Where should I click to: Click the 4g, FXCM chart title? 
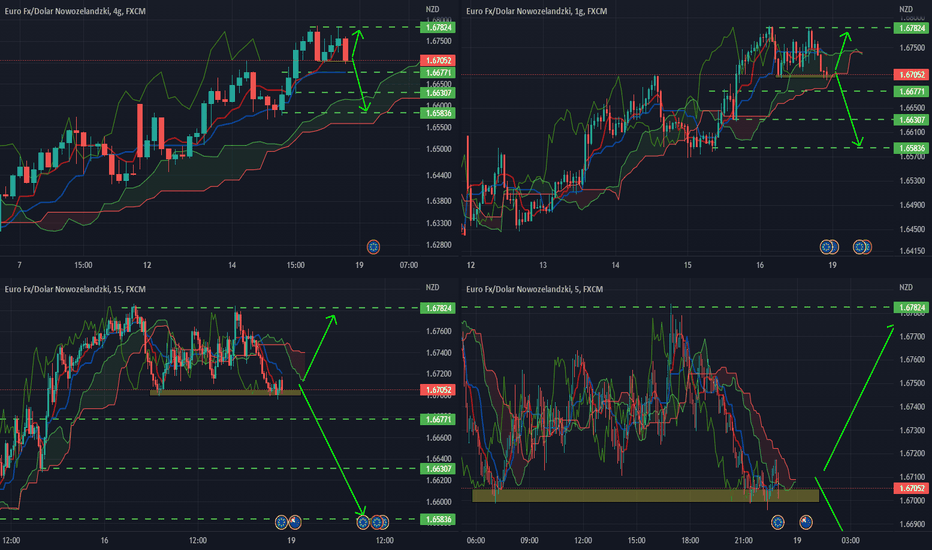tap(75, 11)
